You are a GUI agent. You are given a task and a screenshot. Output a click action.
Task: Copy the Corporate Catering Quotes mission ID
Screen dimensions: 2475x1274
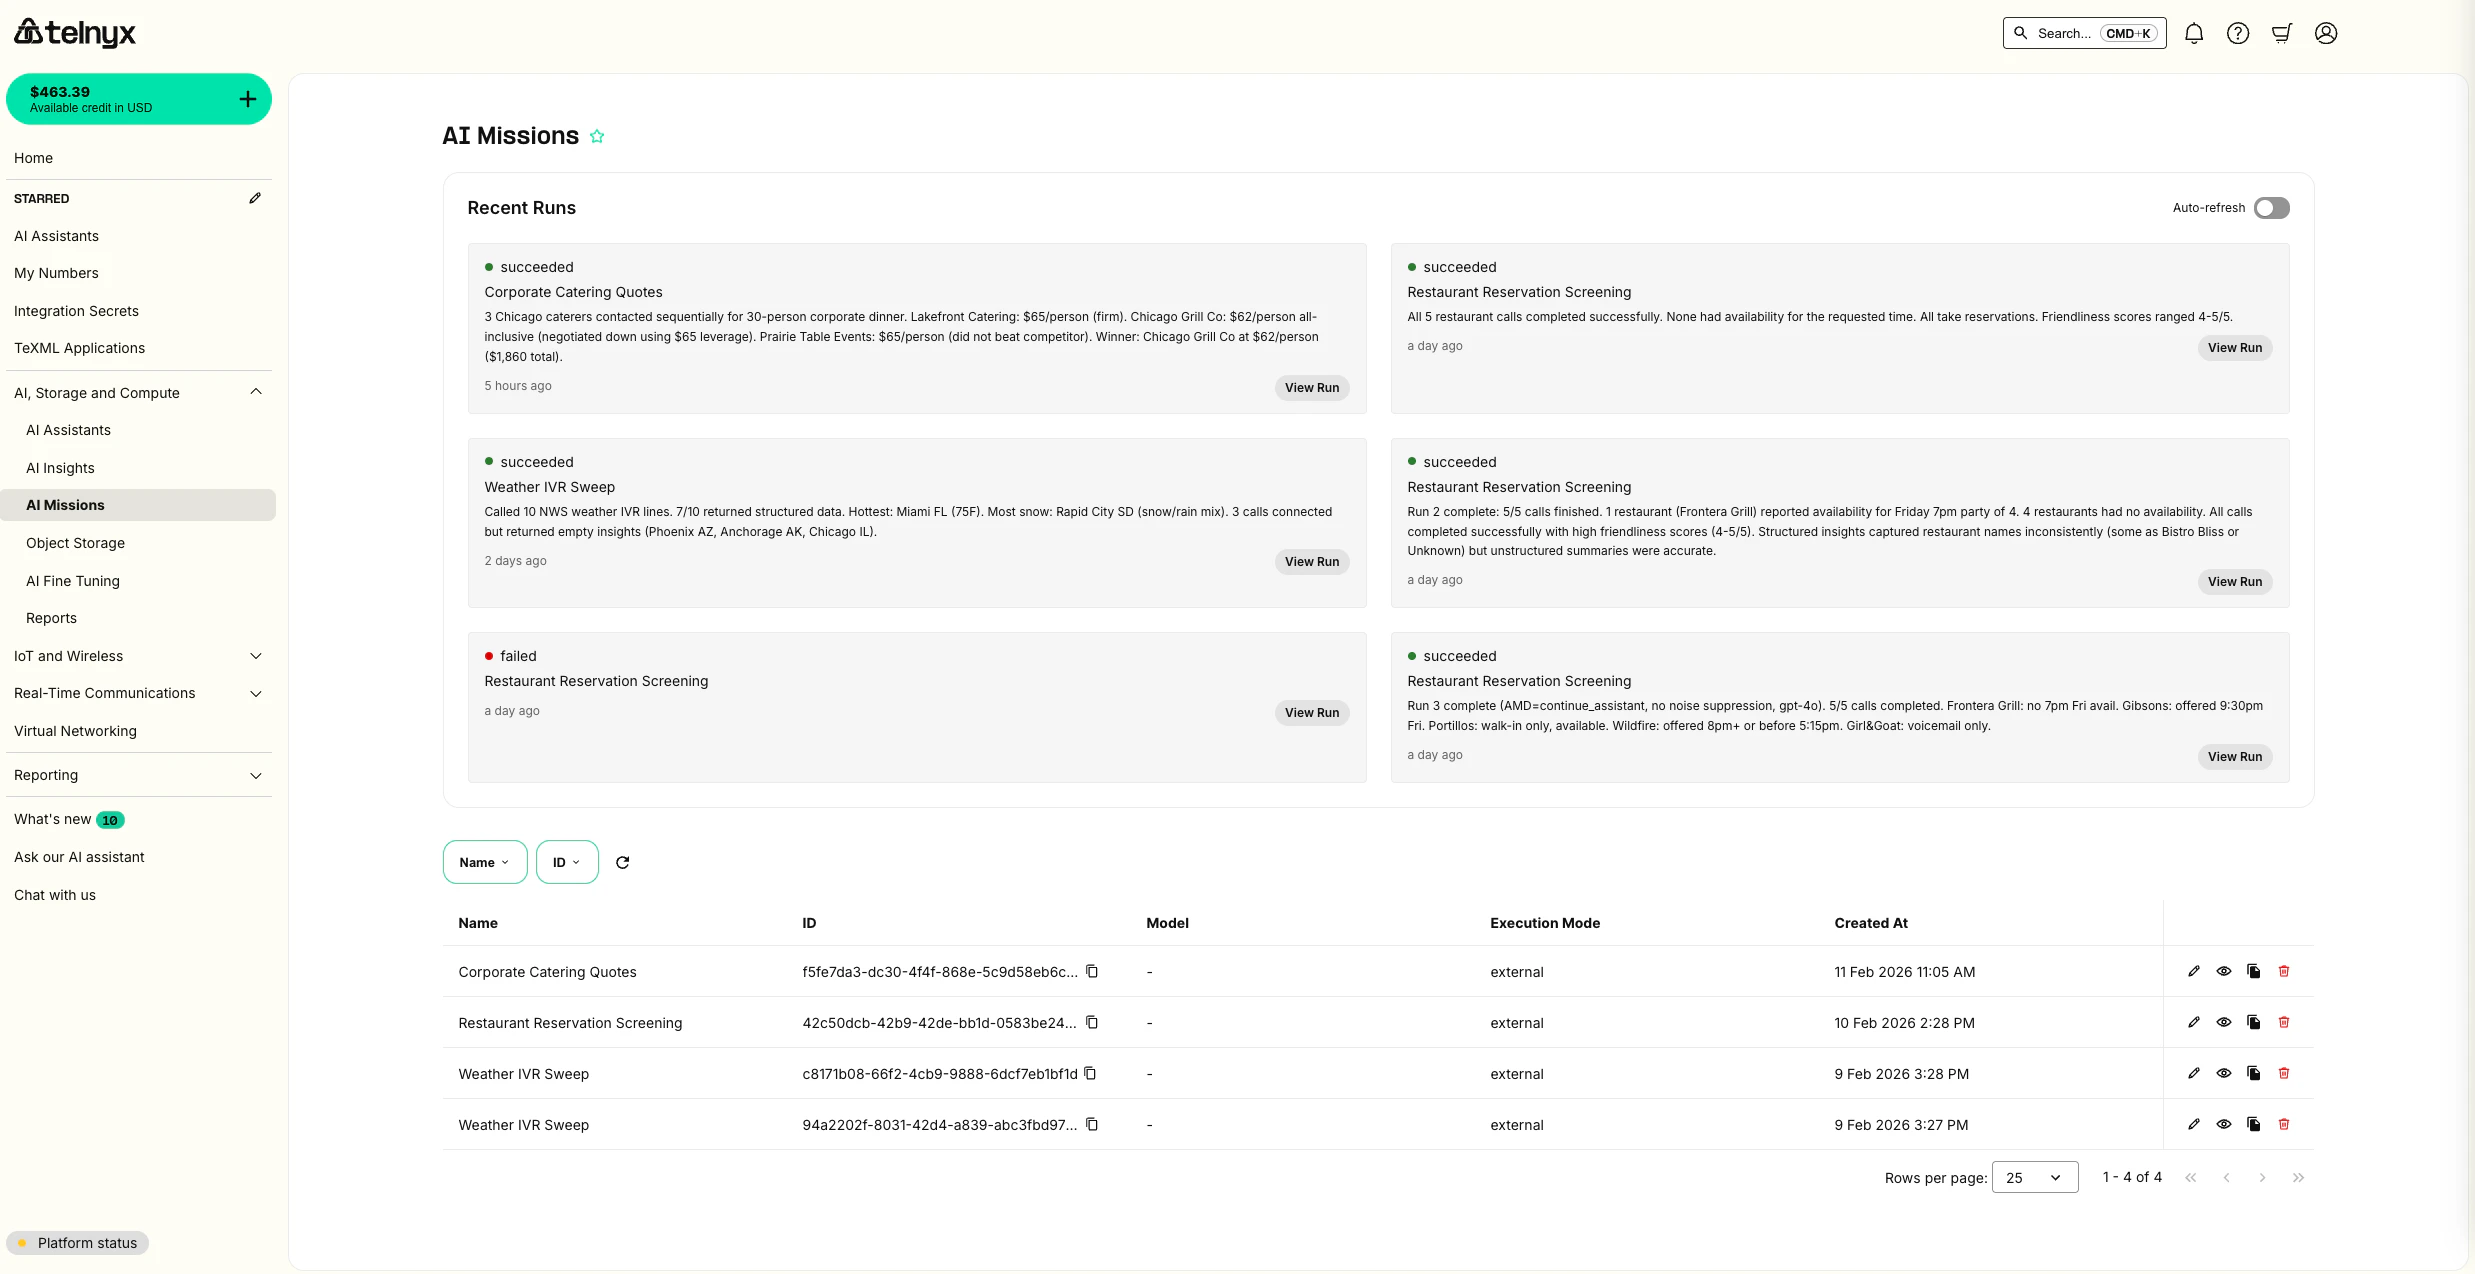[x=1092, y=971]
